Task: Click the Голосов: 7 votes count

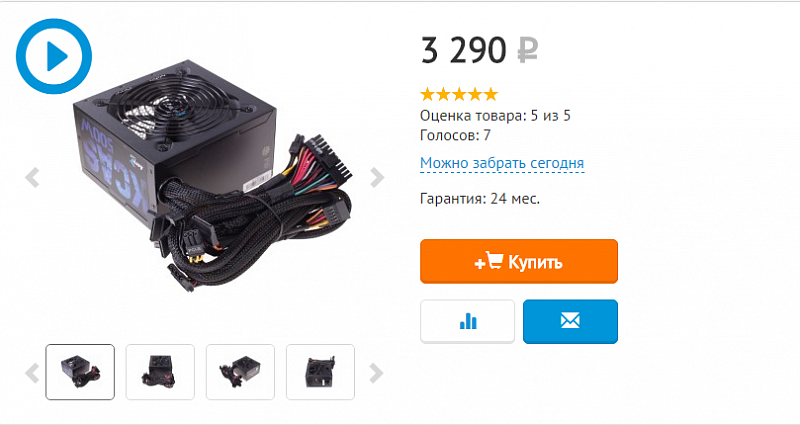Action: pyautogui.click(x=456, y=135)
